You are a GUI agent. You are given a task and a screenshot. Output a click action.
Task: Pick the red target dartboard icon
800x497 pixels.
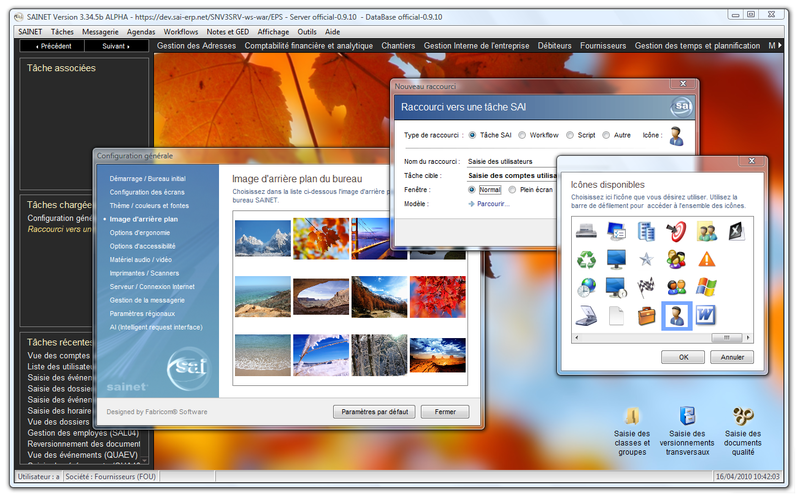pyautogui.click(x=676, y=232)
